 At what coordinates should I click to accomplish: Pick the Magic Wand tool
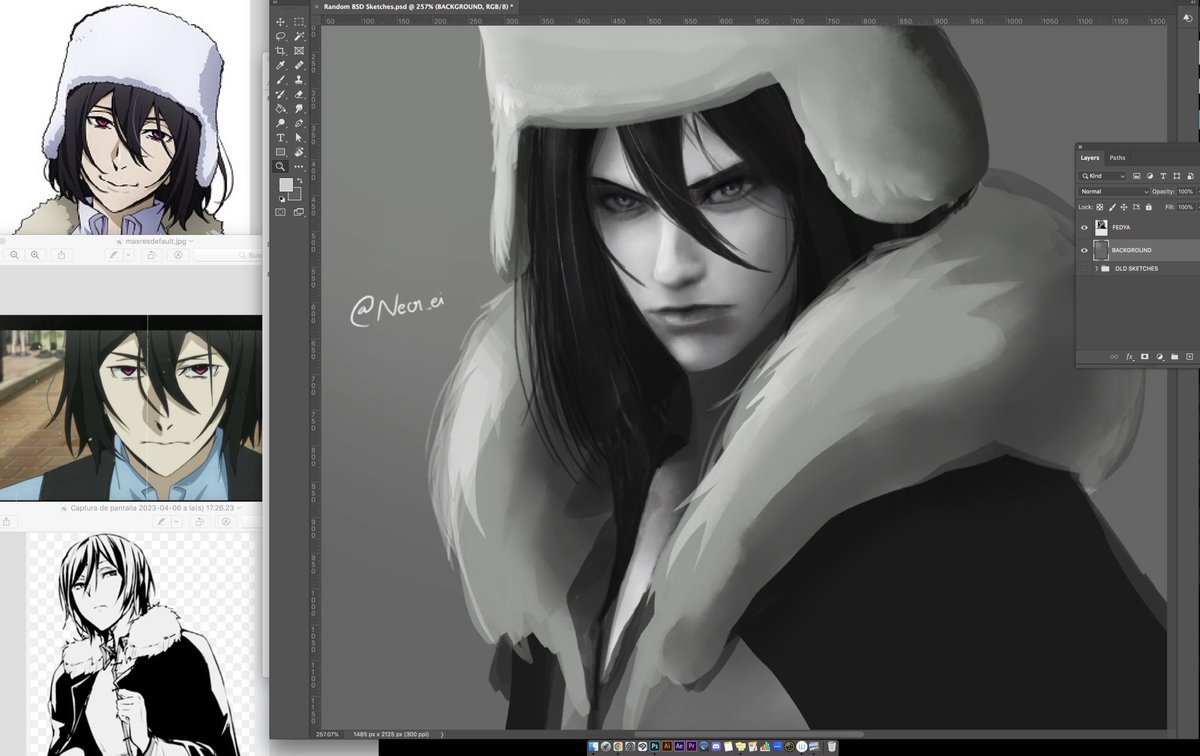(x=299, y=36)
